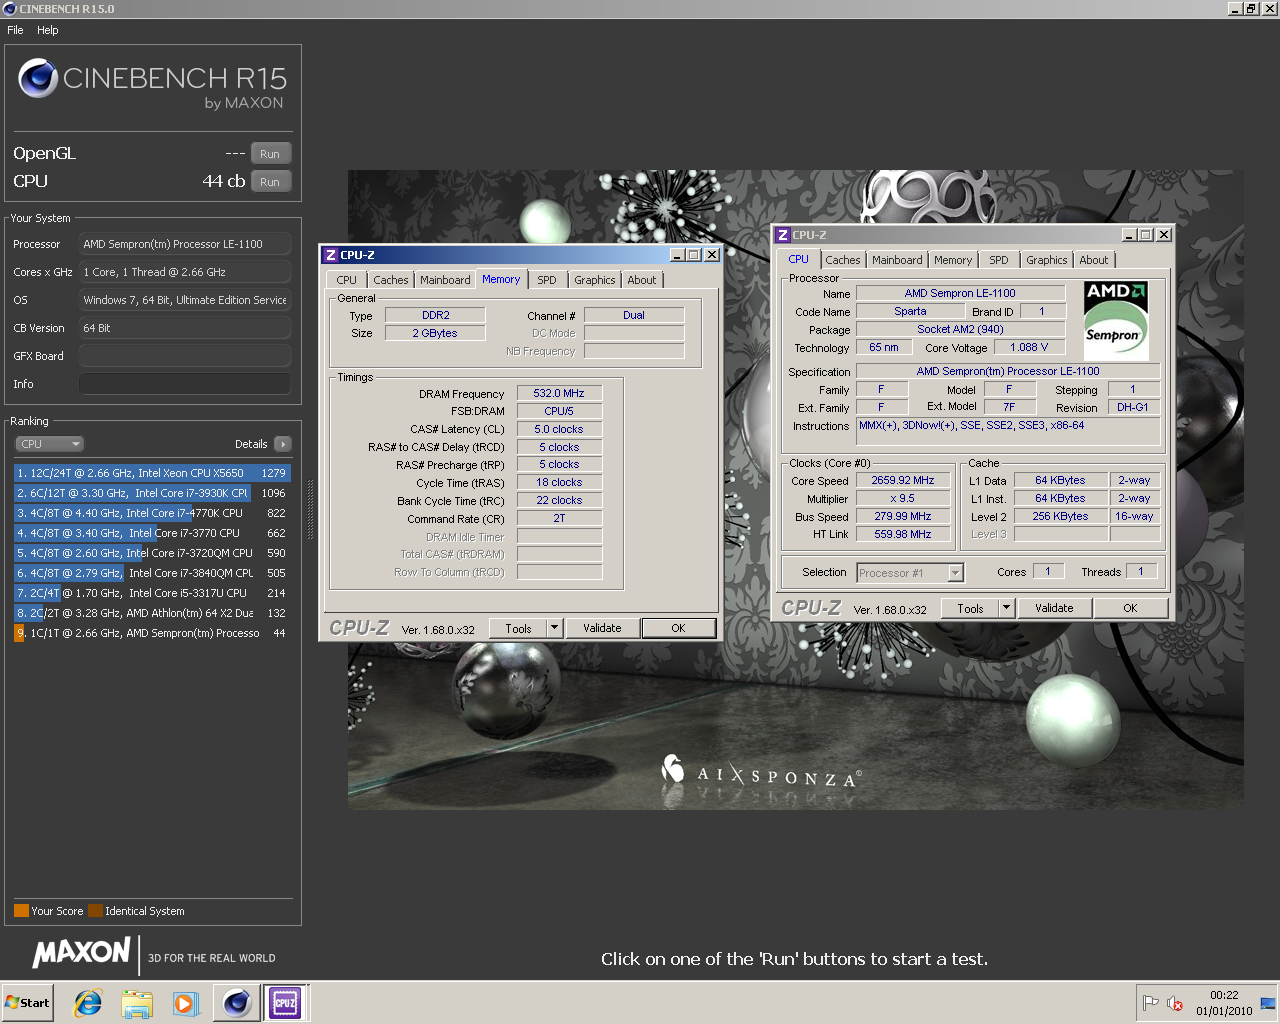The image size is (1280, 1024).
Task: Click the Cinebench panel splitter handle
Action: click(310, 510)
